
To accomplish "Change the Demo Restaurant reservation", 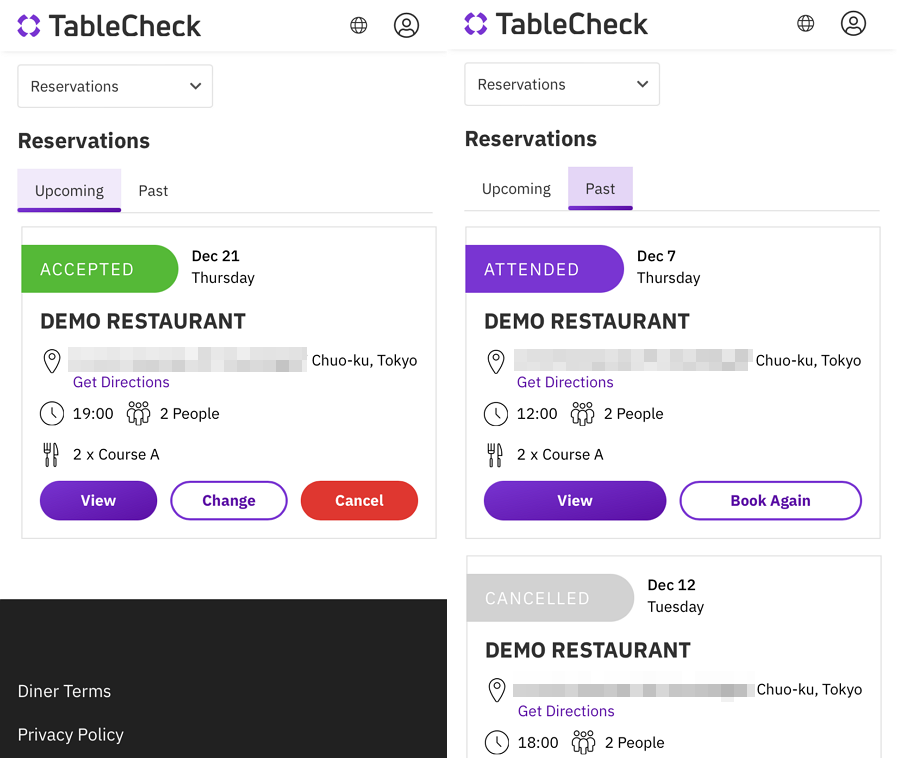I will [228, 500].
